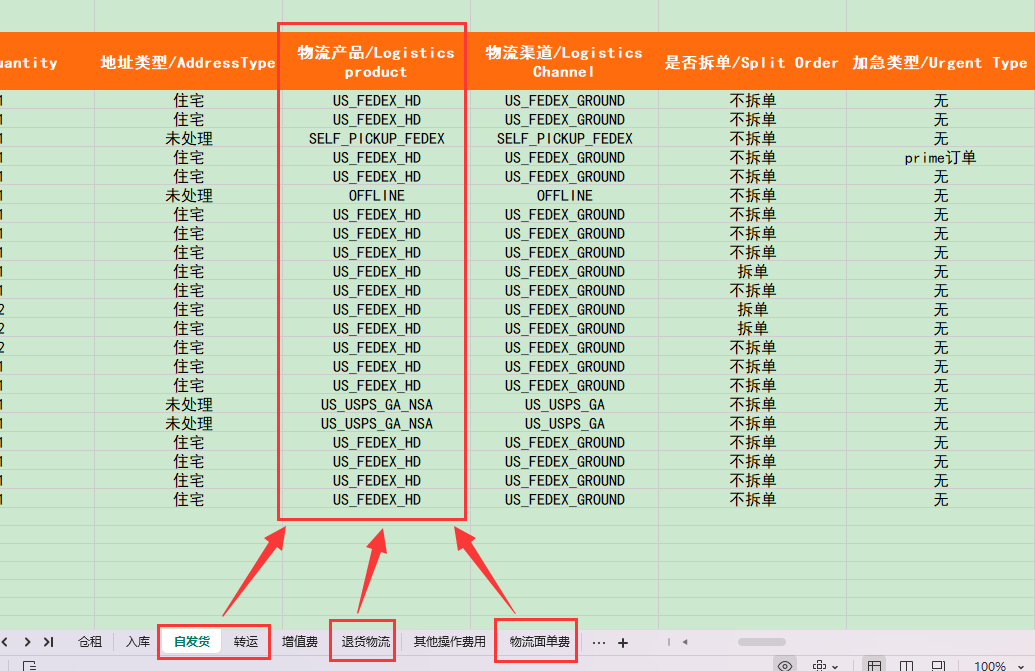
Task: Select the 地址类型/AddressType header cell
Action: coord(188,61)
